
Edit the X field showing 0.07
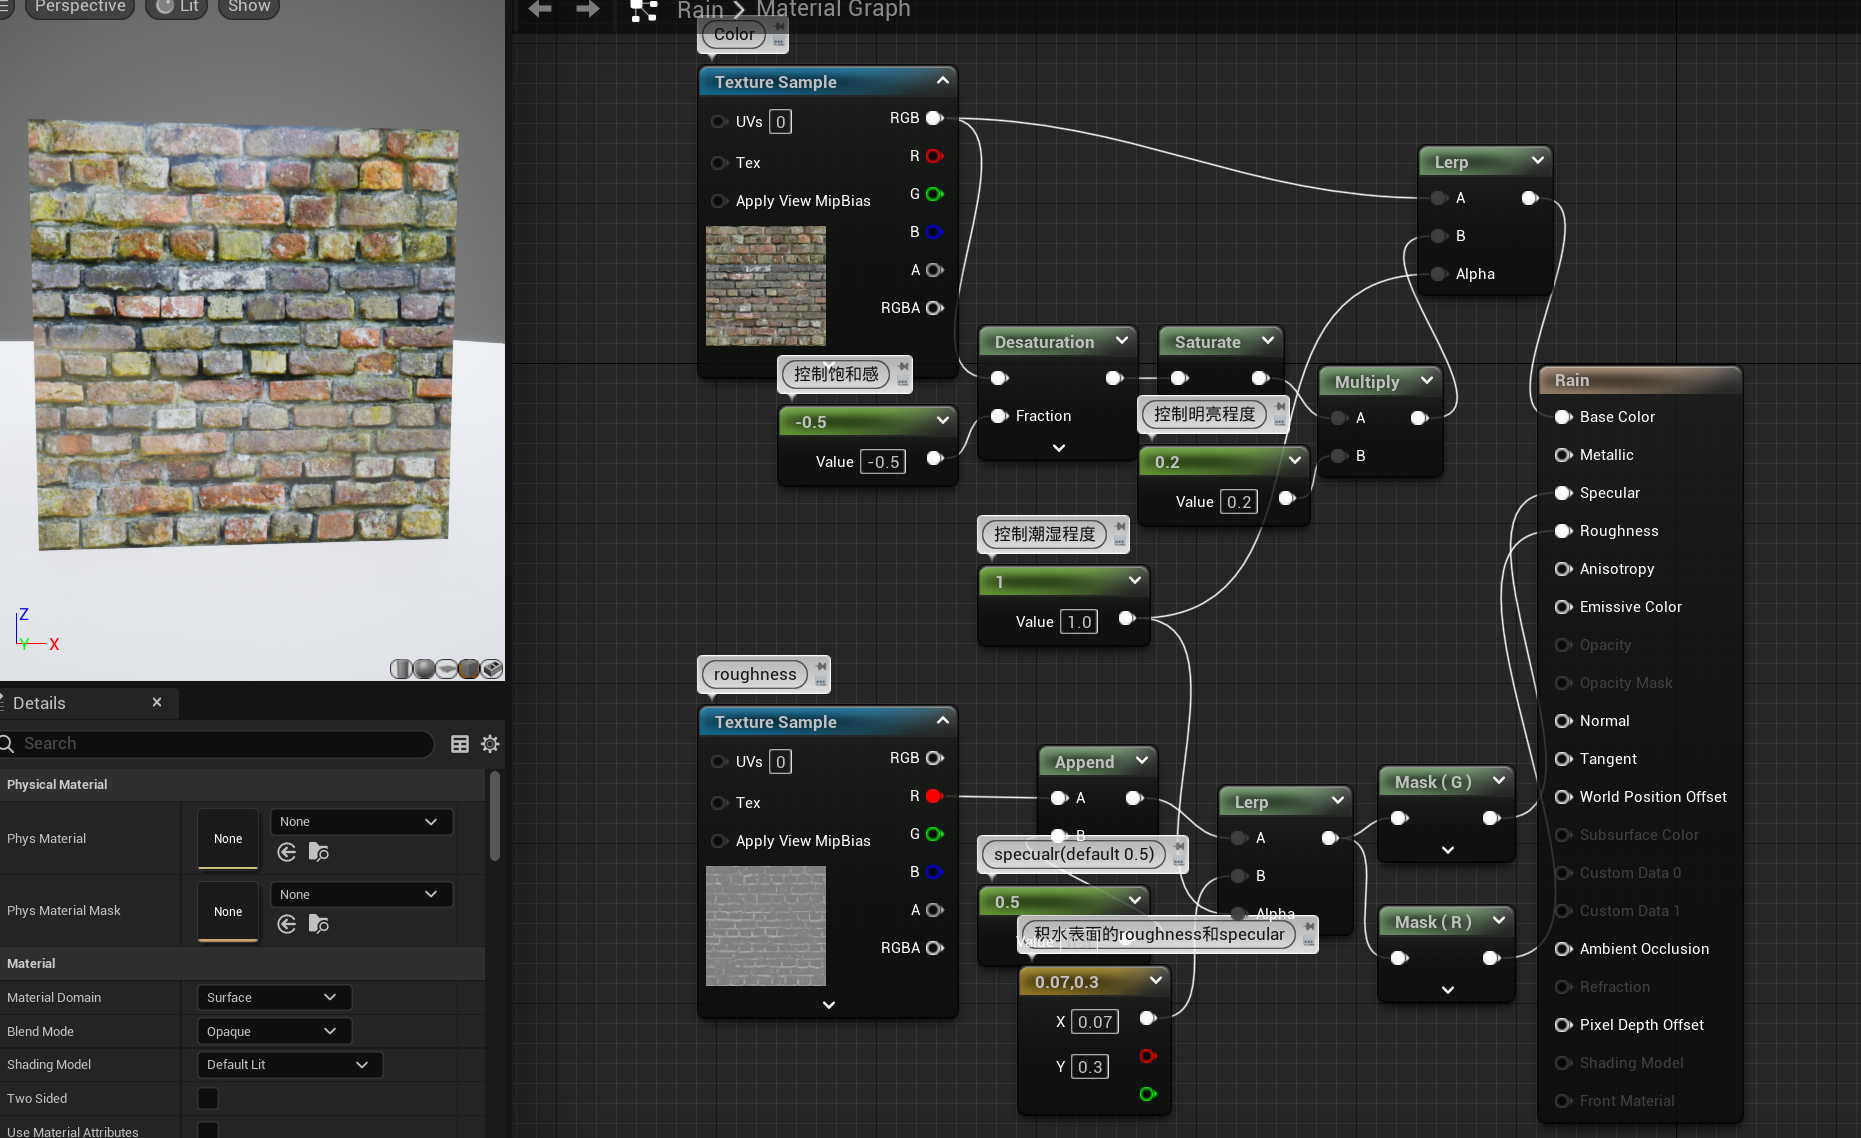tap(1095, 1022)
